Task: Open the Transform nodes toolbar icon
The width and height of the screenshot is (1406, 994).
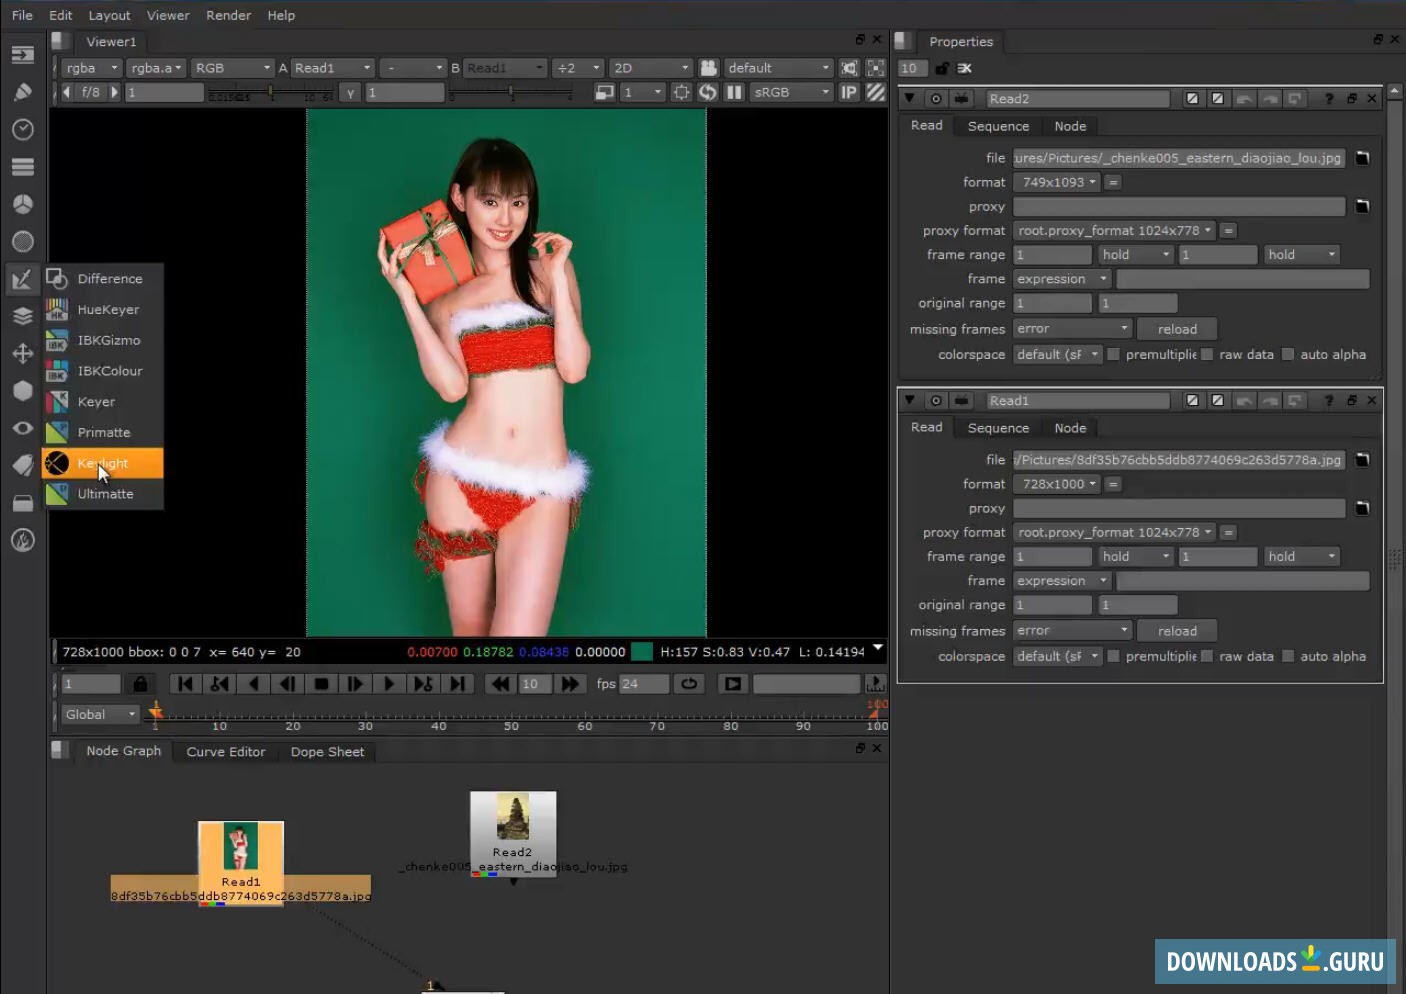Action: pos(22,353)
